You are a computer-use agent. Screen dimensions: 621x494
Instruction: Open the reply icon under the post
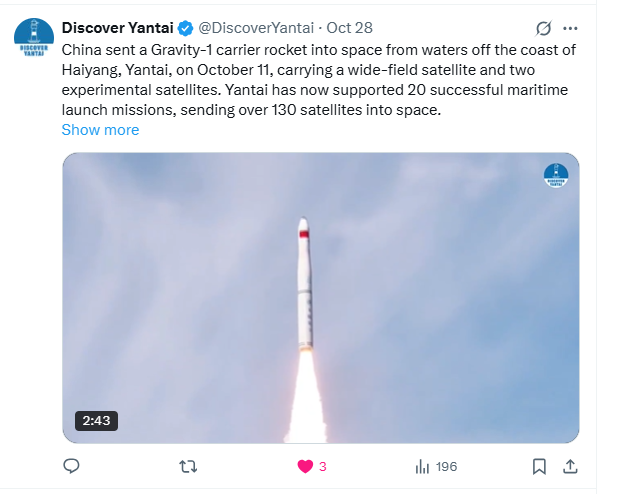71,466
